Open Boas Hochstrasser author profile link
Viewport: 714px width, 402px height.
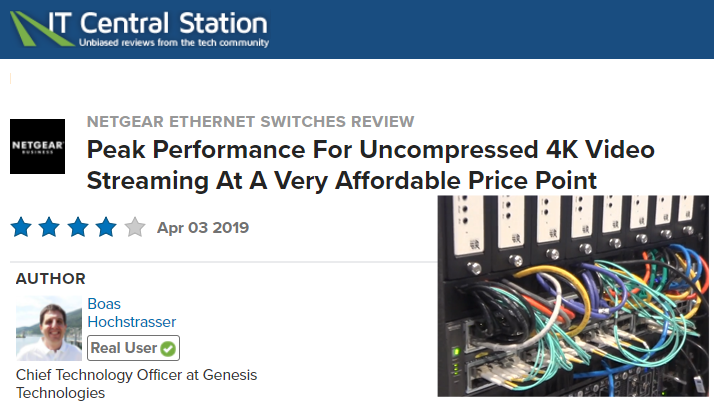(132, 313)
